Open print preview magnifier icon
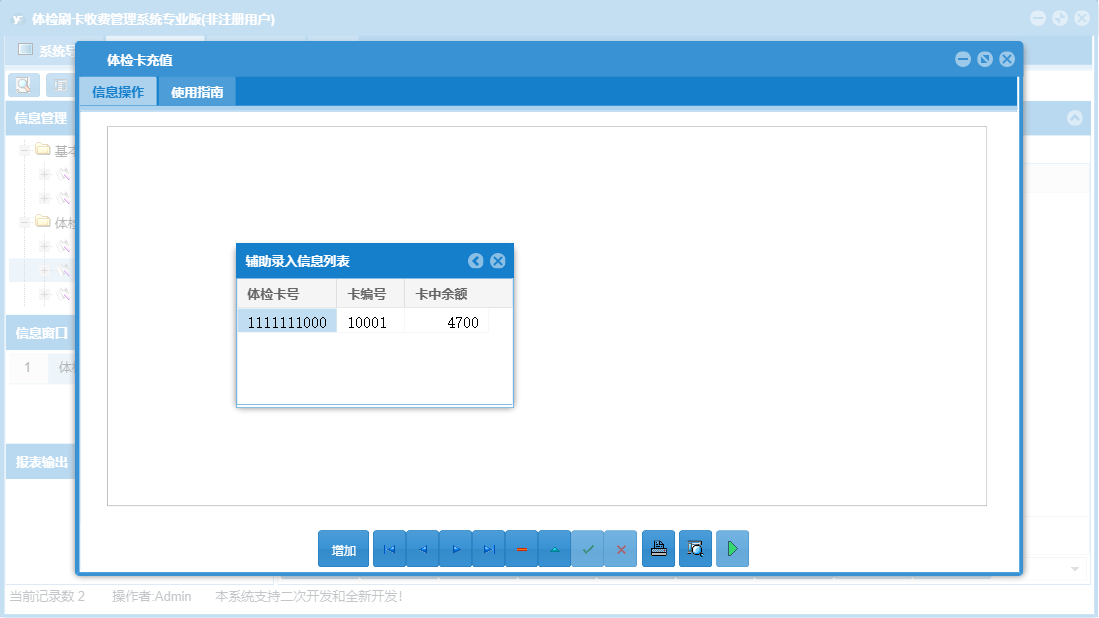 pos(695,549)
